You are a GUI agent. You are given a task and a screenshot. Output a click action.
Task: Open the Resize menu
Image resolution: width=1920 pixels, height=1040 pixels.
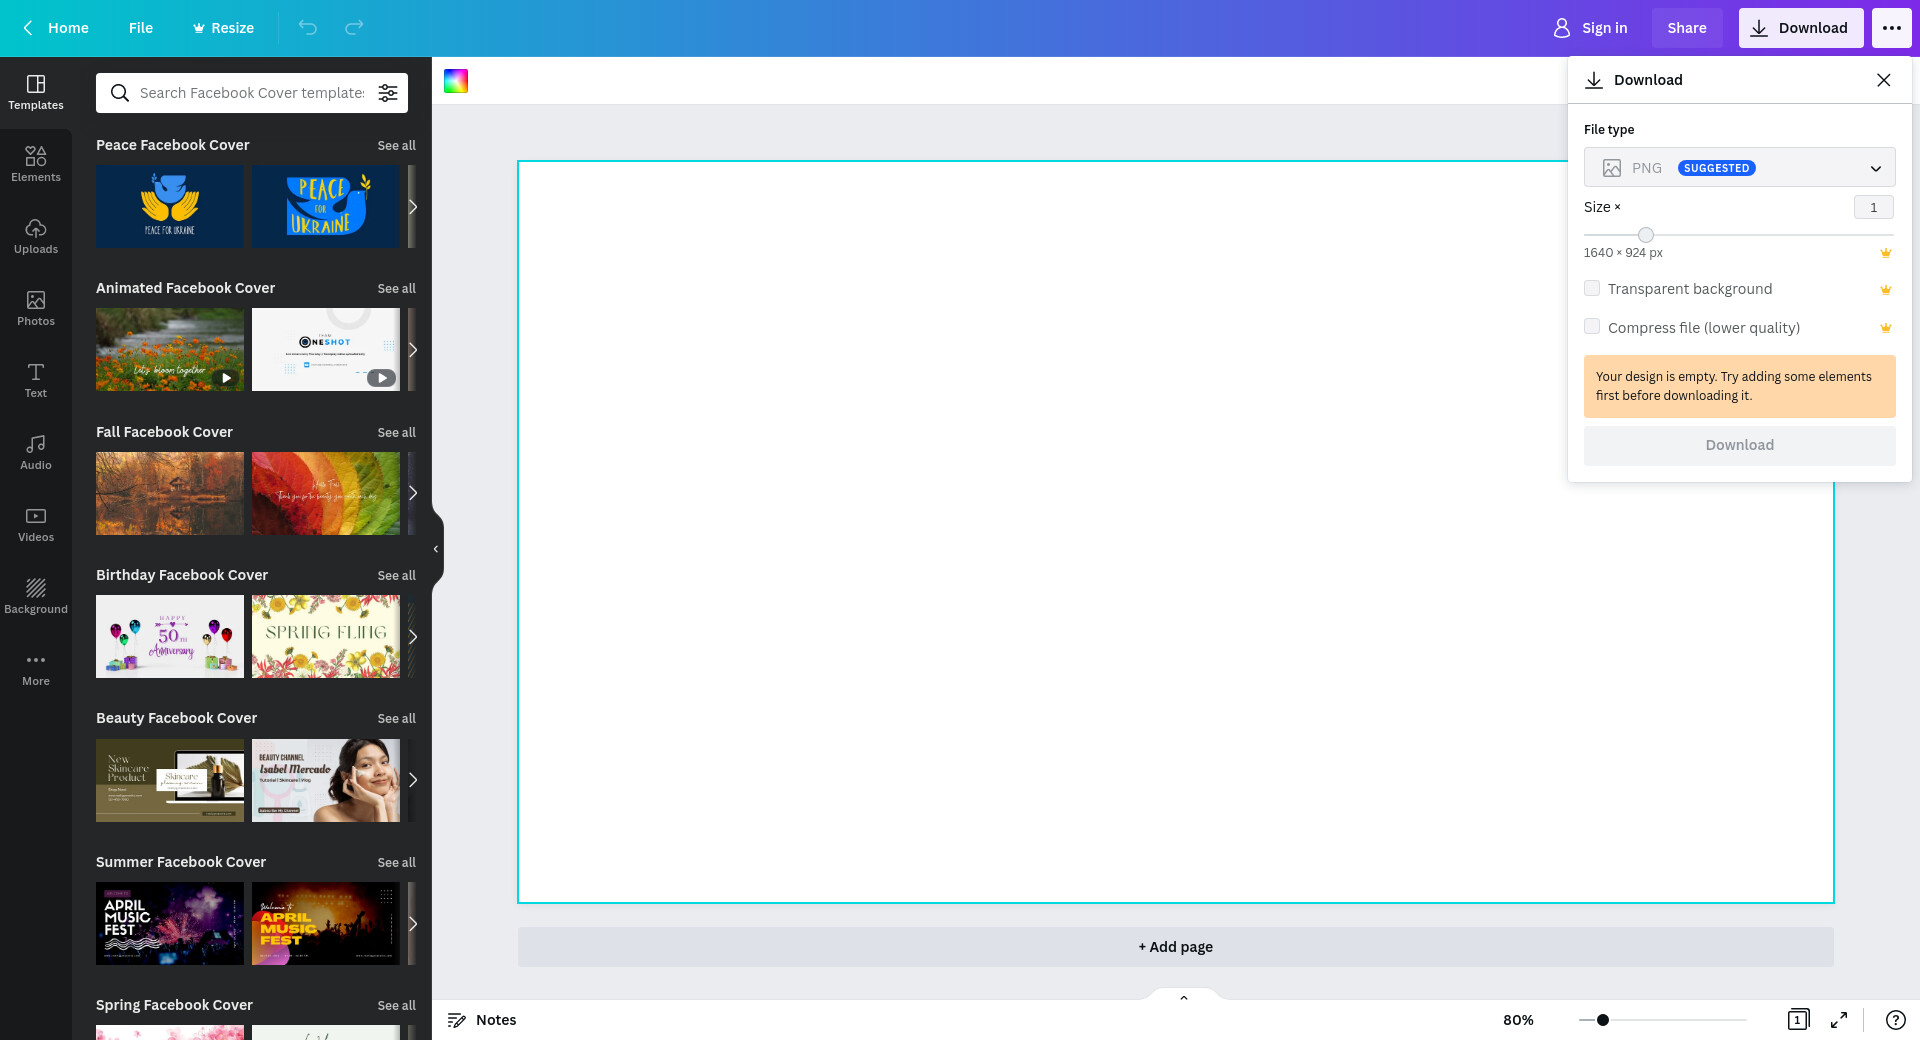point(223,28)
